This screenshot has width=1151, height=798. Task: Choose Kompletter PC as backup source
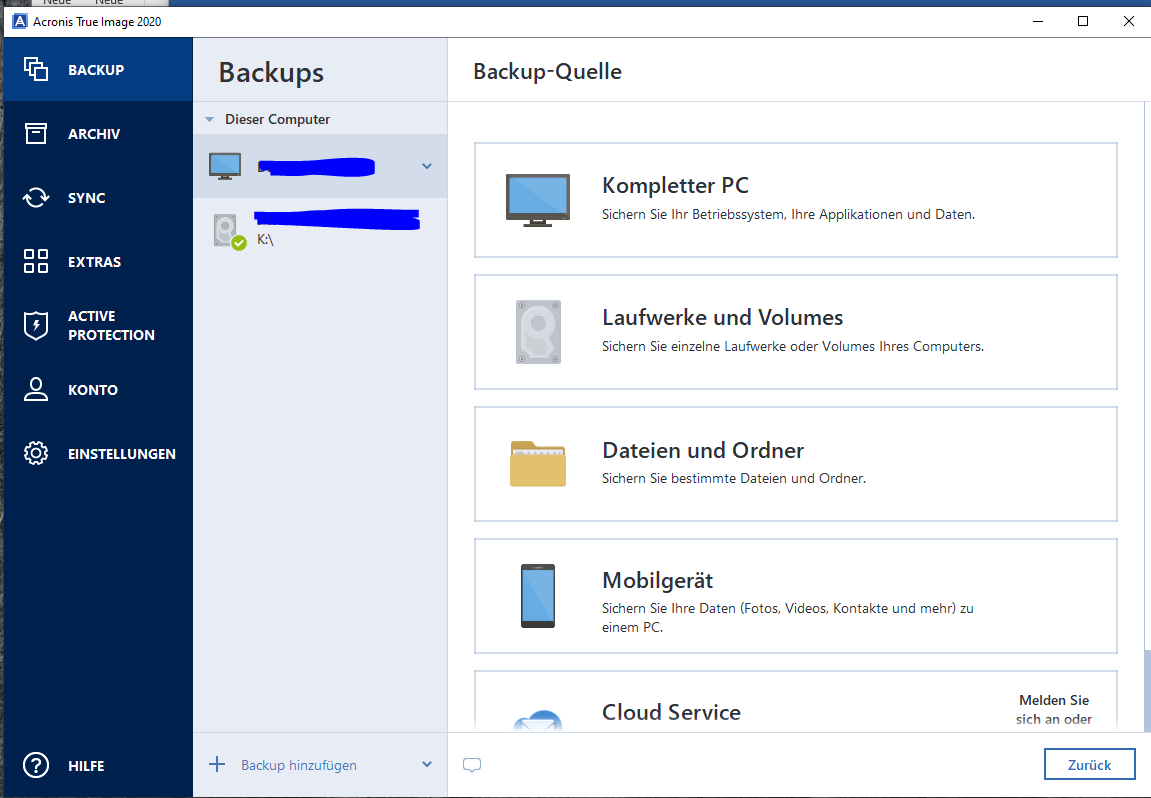click(x=796, y=200)
